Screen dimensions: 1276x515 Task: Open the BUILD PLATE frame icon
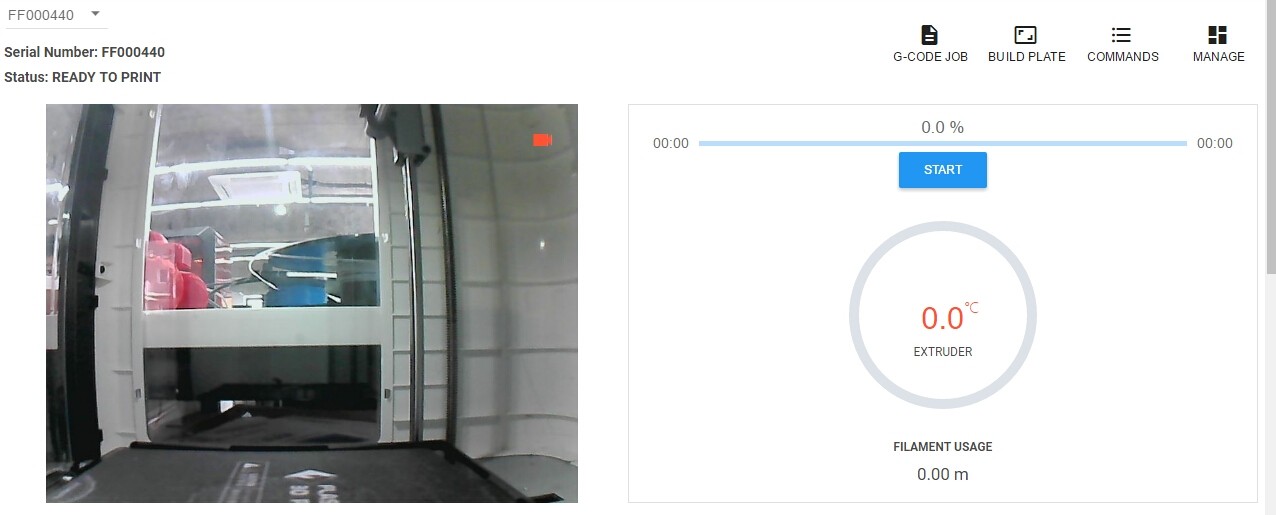(x=1025, y=35)
